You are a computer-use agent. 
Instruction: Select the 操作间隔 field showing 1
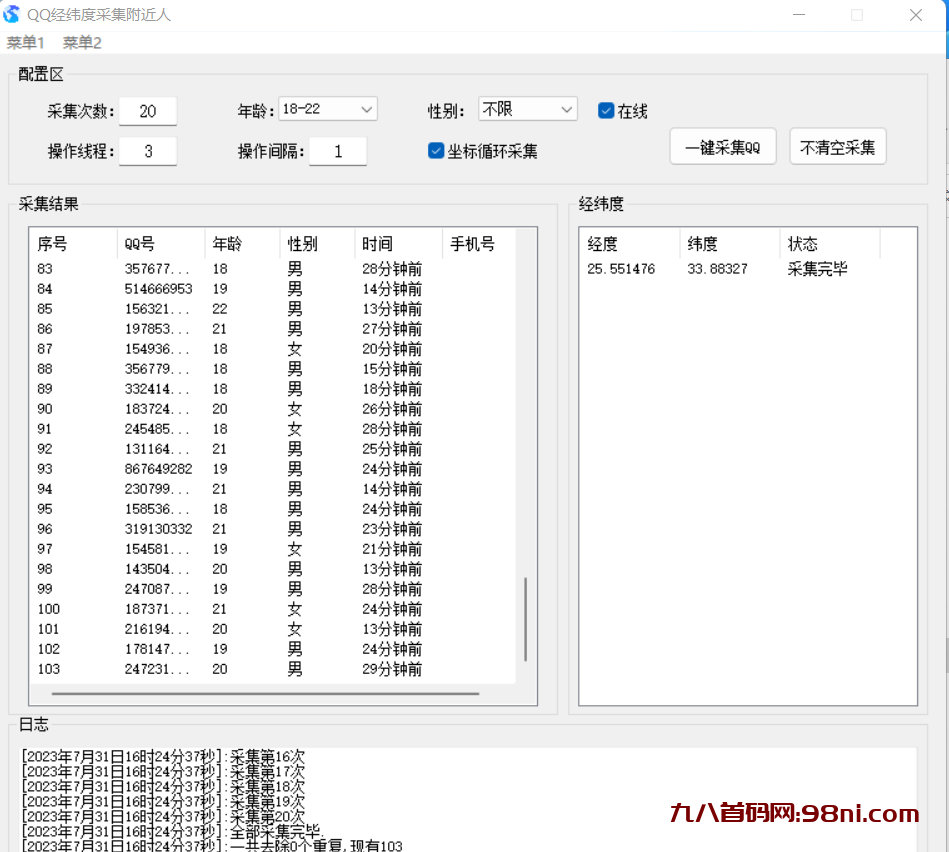click(x=338, y=150)
